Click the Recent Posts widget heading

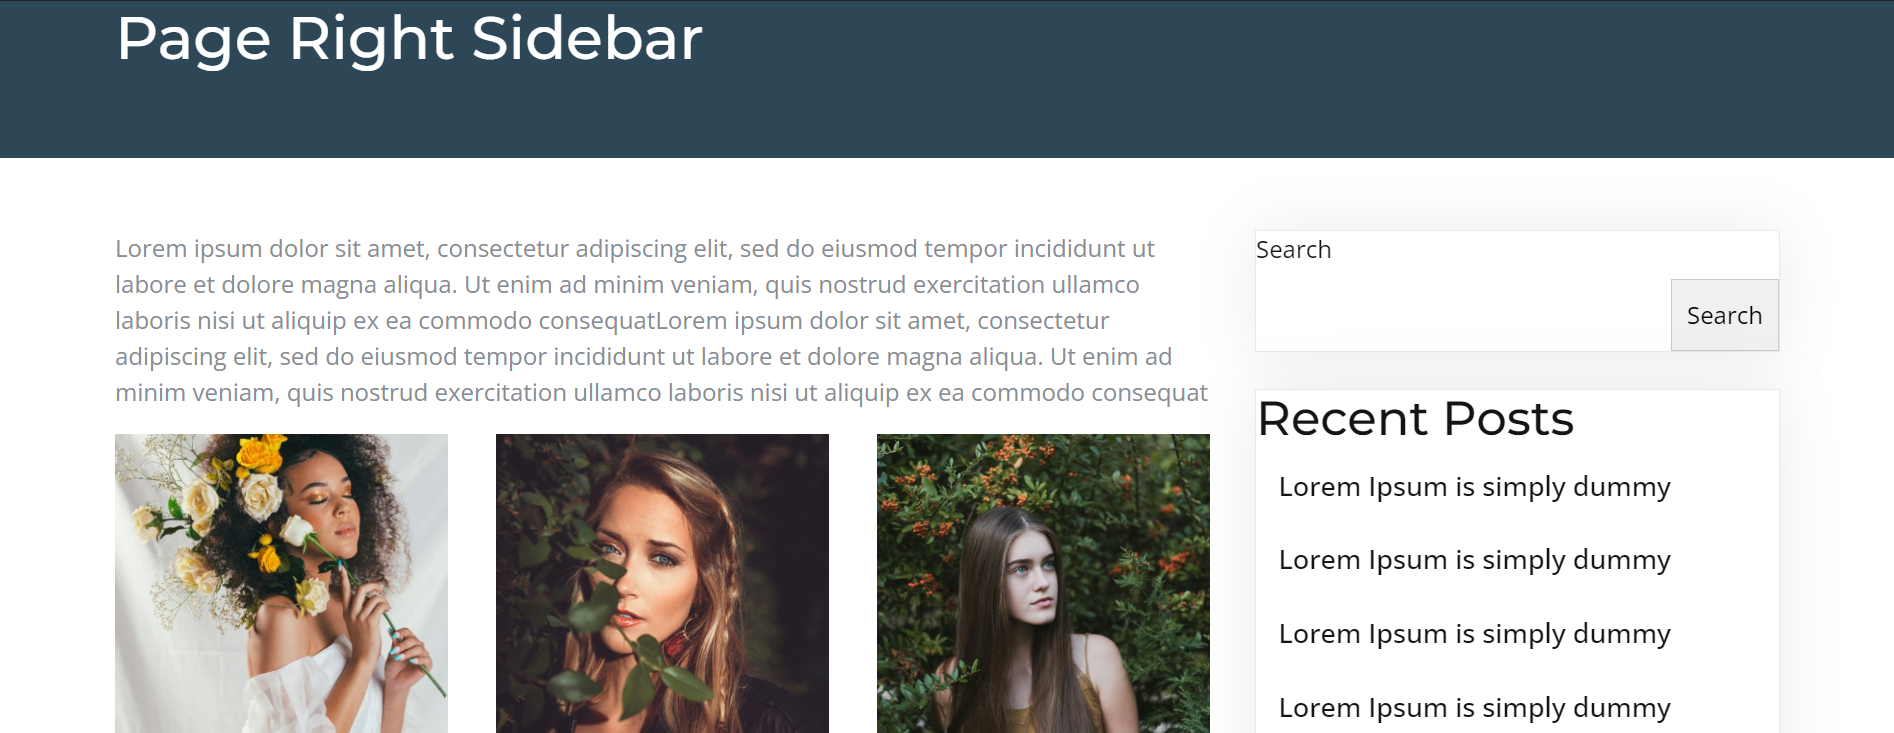pyautogui.click(x=1415, y=418)
